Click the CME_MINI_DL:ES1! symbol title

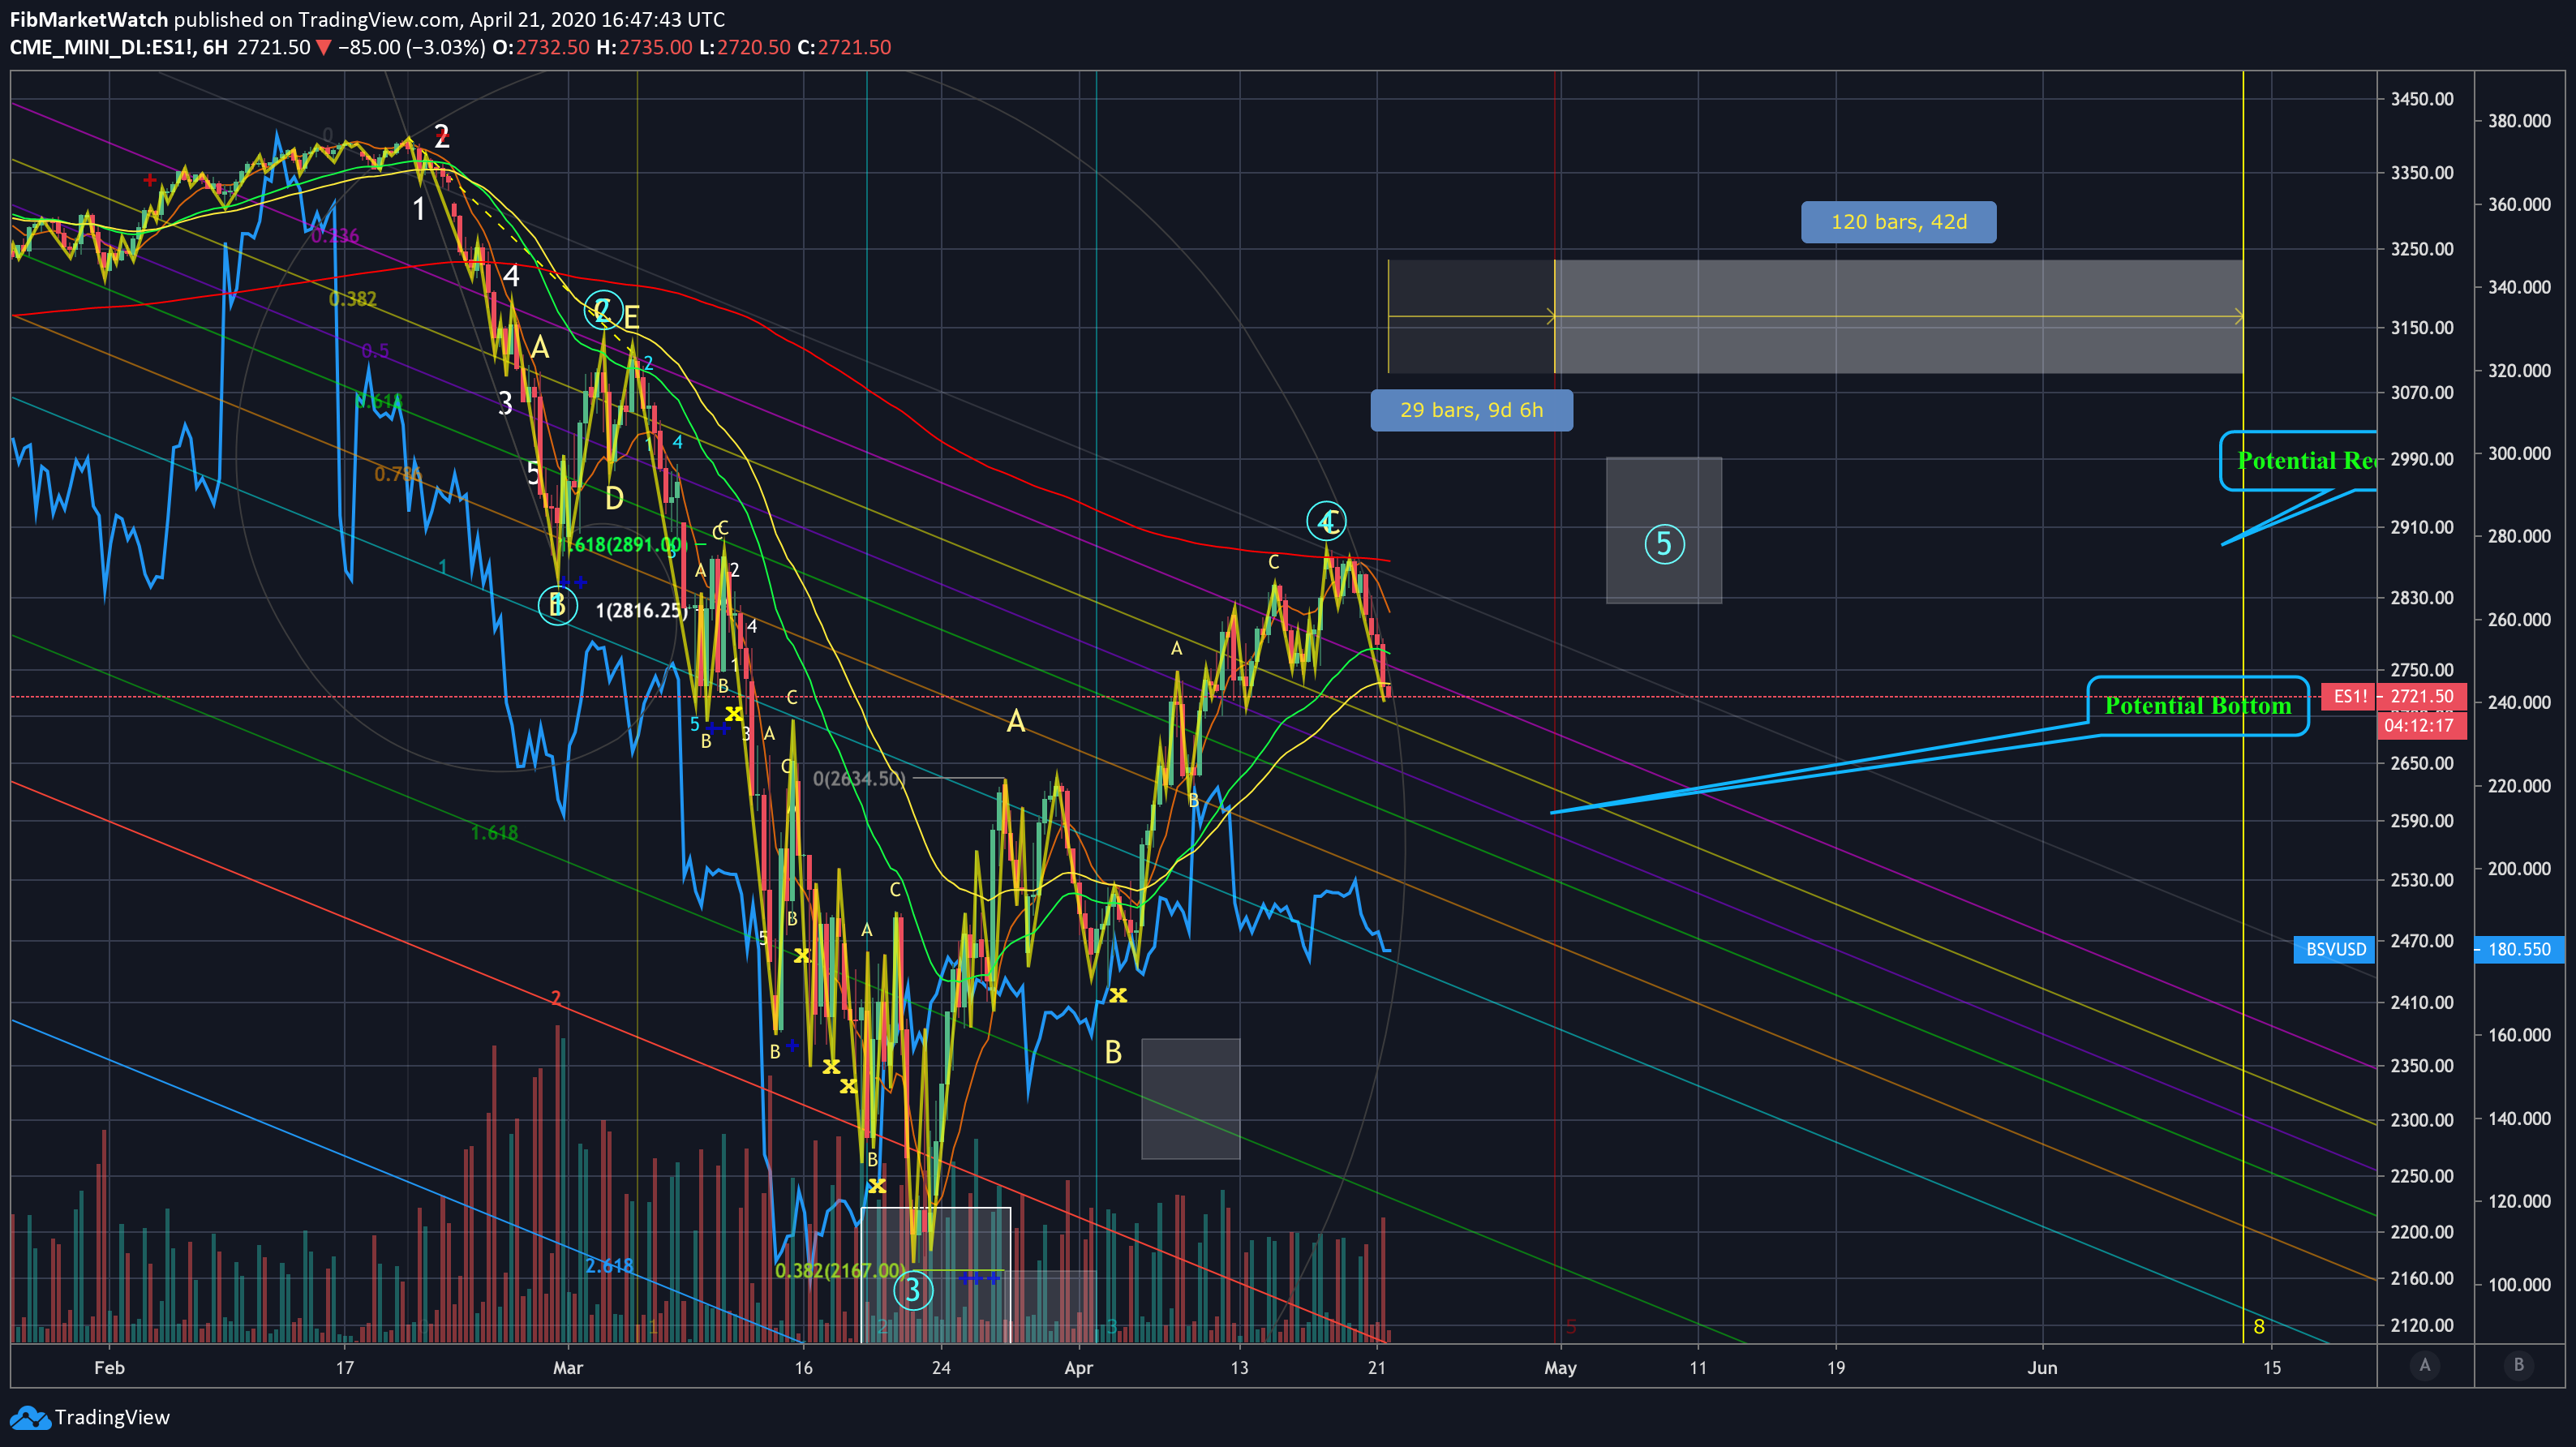[x=103, y=47]
